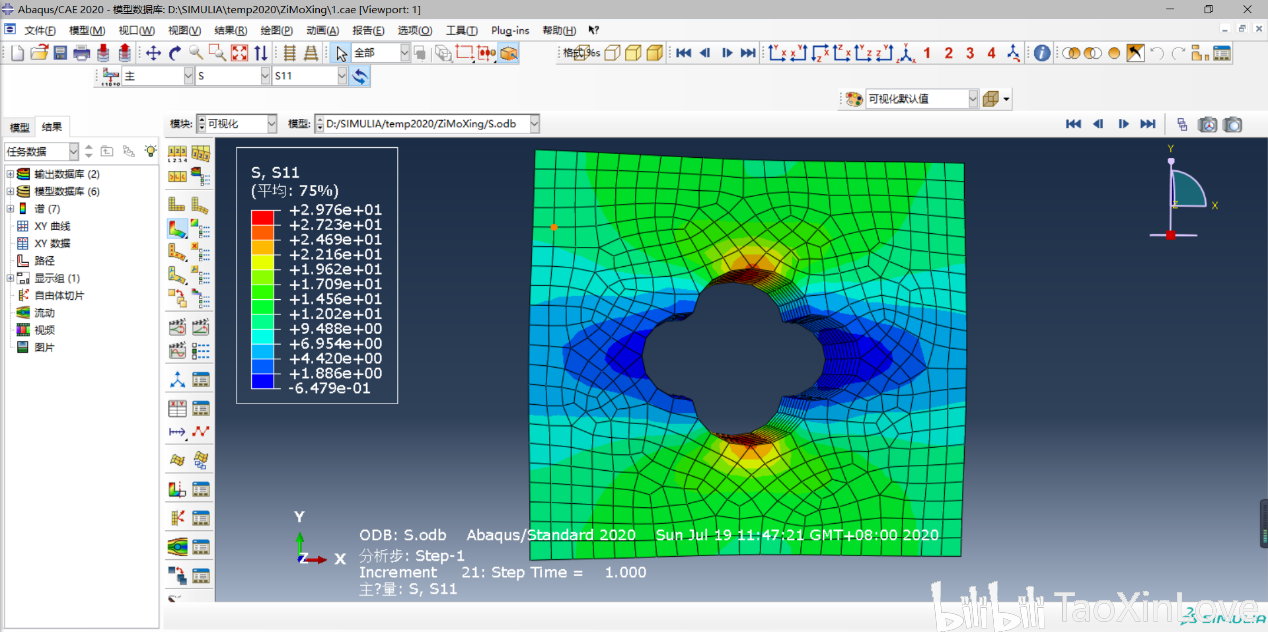Click the Auto-fit view icon
The height and width of the screenshot is (632, 1268).
point(240,53)
